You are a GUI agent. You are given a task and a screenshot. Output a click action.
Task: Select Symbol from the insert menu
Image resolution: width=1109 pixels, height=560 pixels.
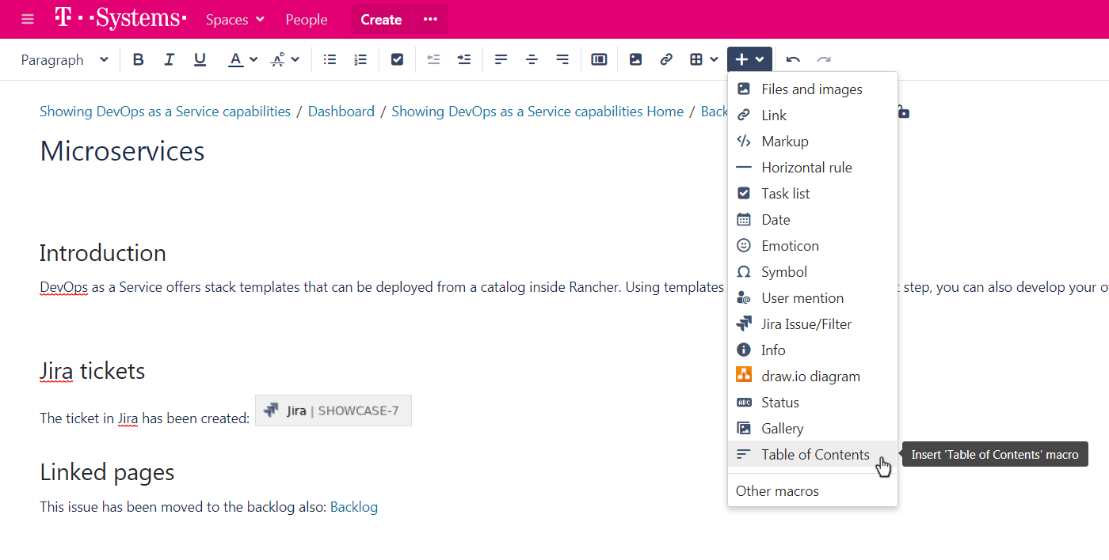(813, 272)
